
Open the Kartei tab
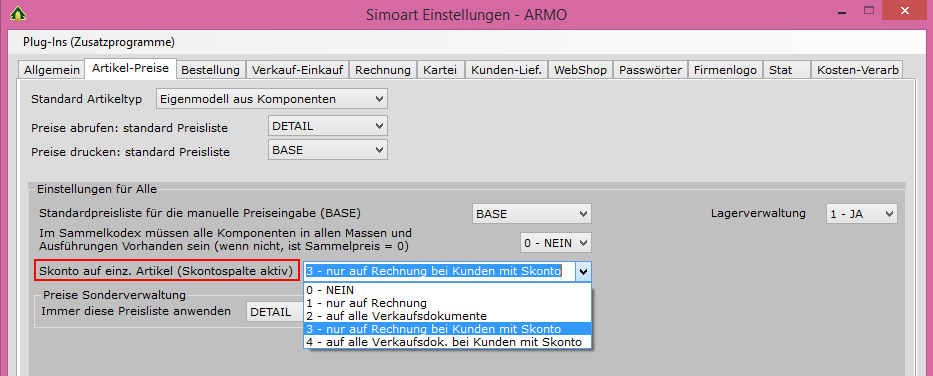440,70
